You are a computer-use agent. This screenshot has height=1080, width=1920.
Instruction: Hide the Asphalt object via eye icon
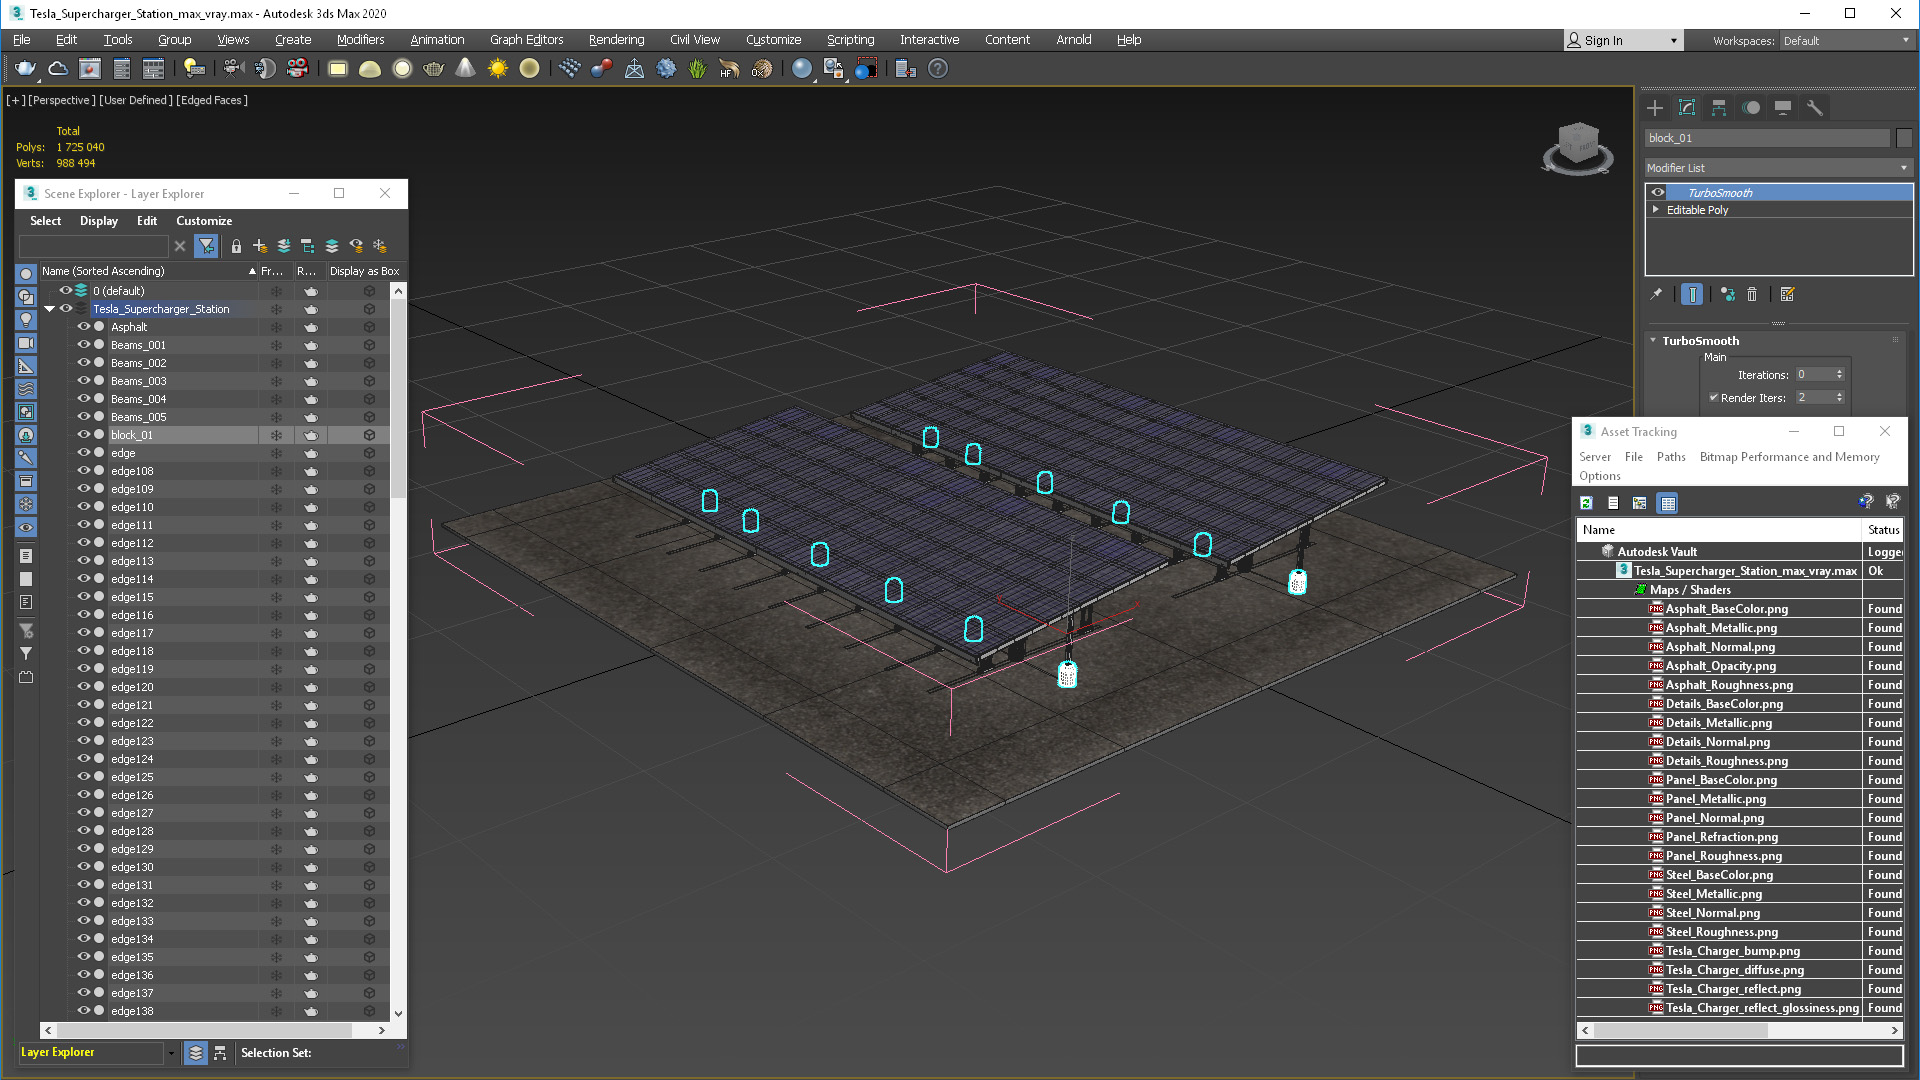coord(84,327)
